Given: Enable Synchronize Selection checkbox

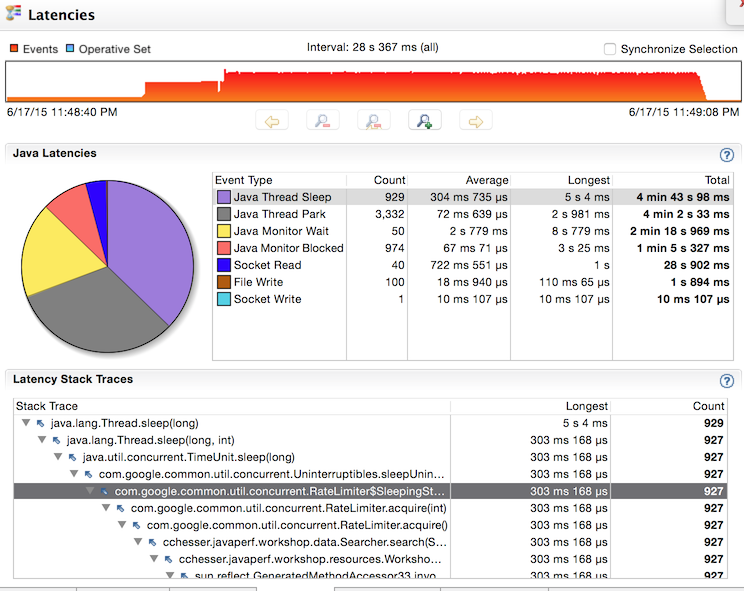Looking at the screenshot, I should 610,49.
